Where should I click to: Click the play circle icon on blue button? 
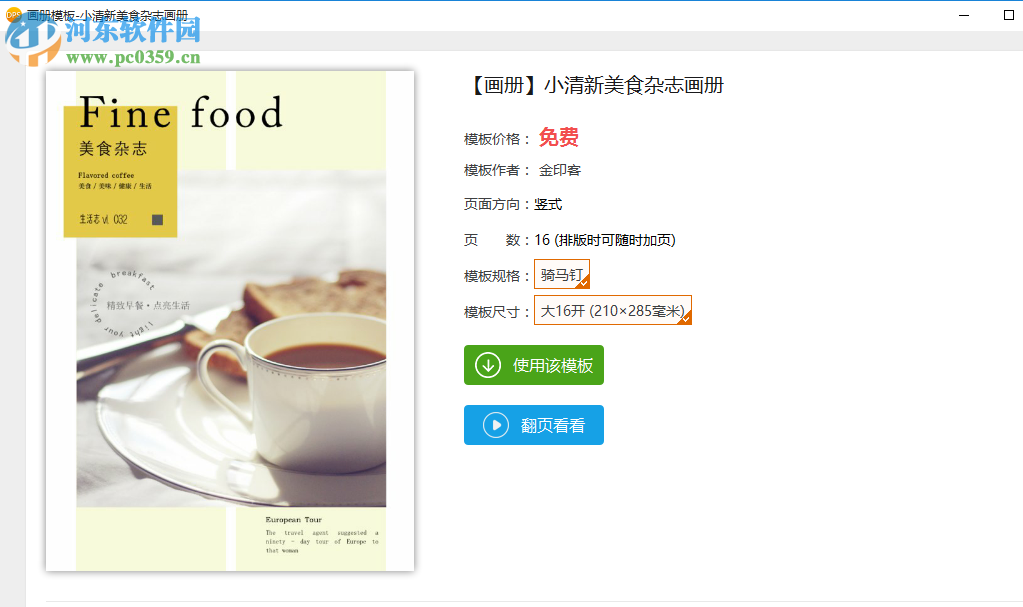(496, 426)
